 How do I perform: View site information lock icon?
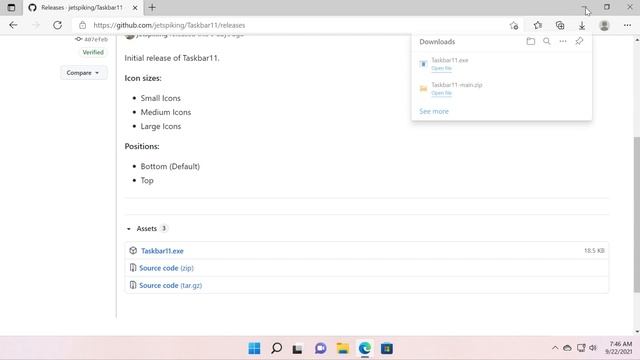[x=82, y=25]
